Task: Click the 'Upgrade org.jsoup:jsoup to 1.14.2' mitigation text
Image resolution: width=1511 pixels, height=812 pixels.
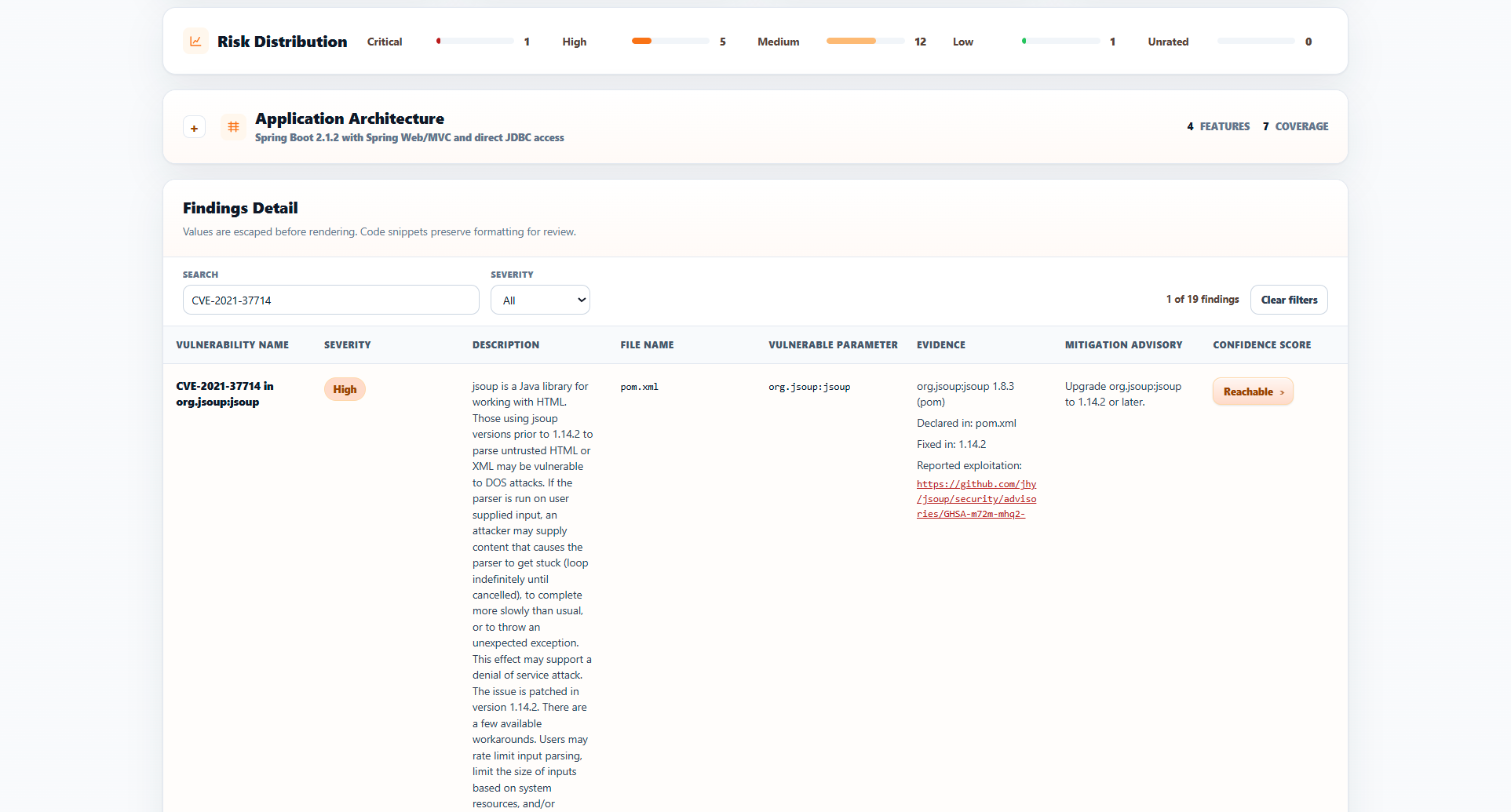Action: click(x=1123, y=394)
